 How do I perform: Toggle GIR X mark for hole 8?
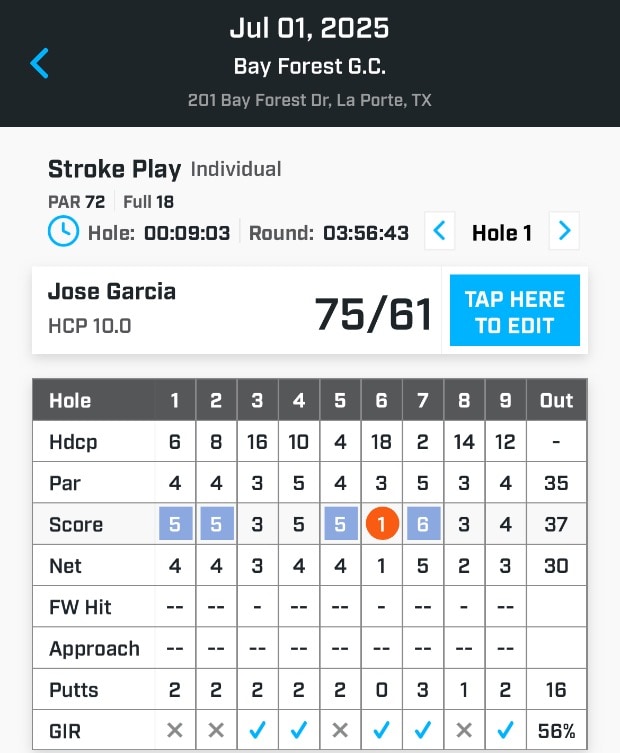[x=464, y=731]
